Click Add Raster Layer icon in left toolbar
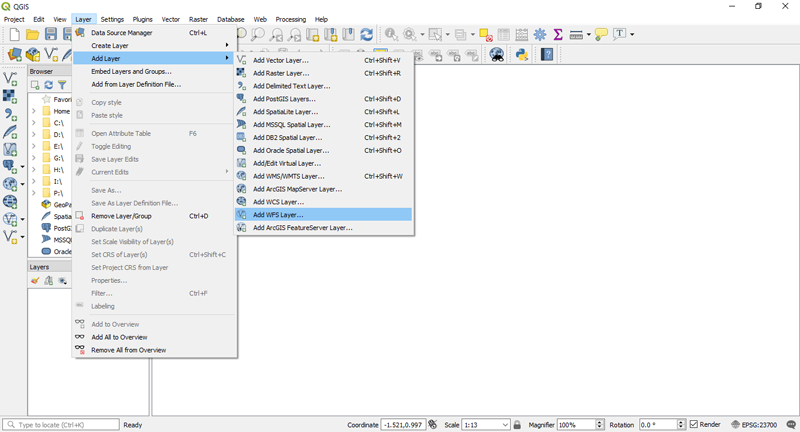This screenshot has width=800, height=432. coord(10,96)
